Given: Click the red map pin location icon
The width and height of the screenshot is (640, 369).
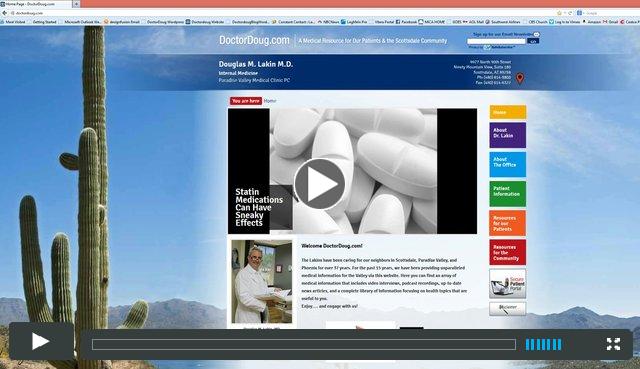Looking at the screenshot, I should (x=520, y=78).
